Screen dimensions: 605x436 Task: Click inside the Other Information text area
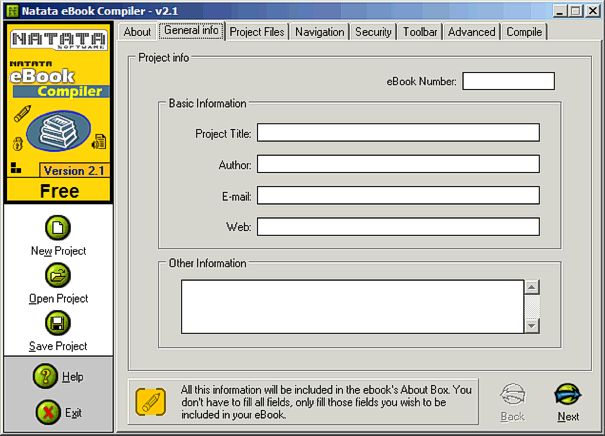tap(352, 307)
